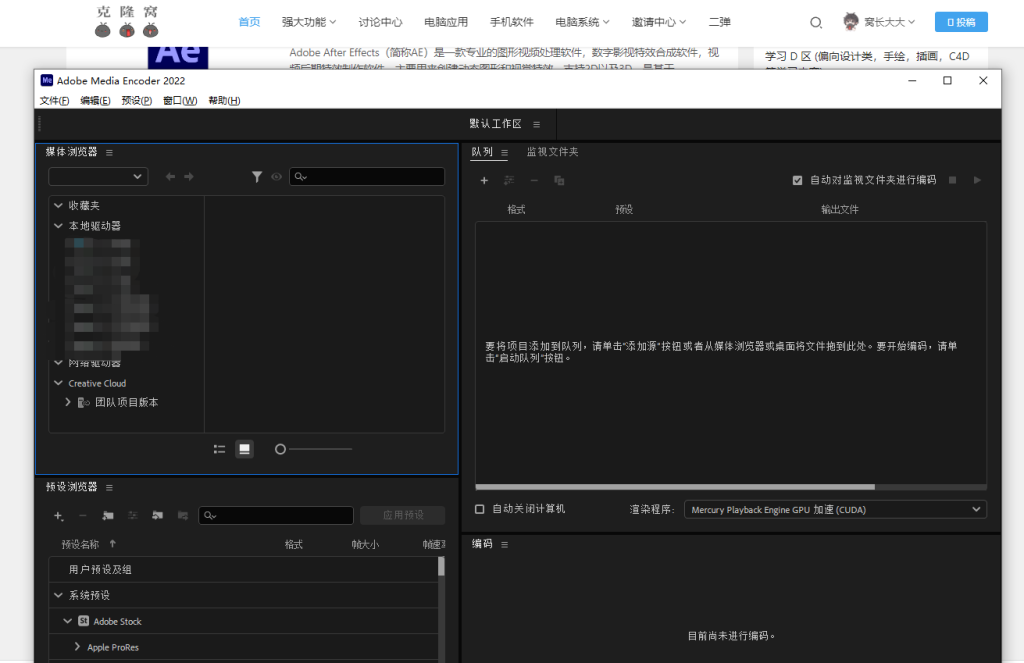Screen dimensions: 1024x663
Task: Click the Media Browser search field
Action: click(367, 176)
